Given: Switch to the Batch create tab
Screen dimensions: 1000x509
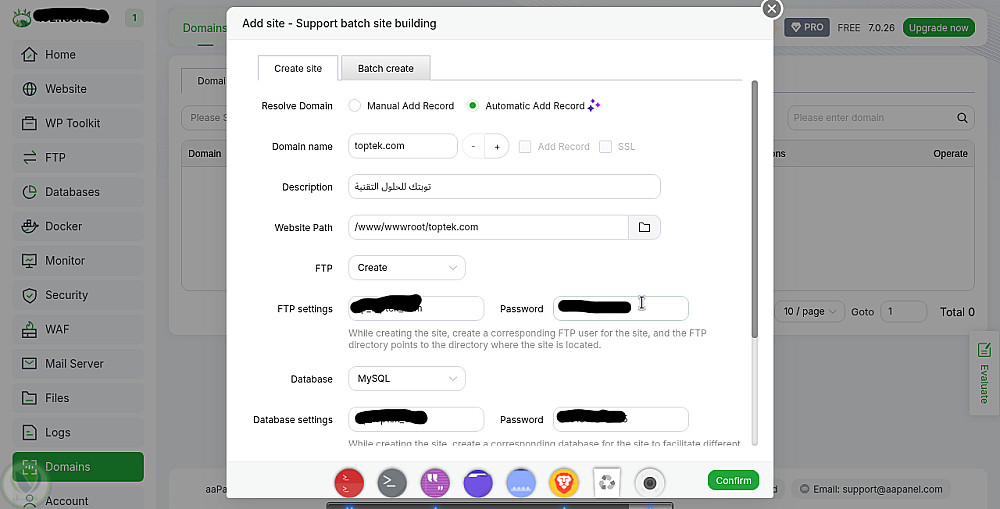Looking at the screenshot, I should pos(386,68).
